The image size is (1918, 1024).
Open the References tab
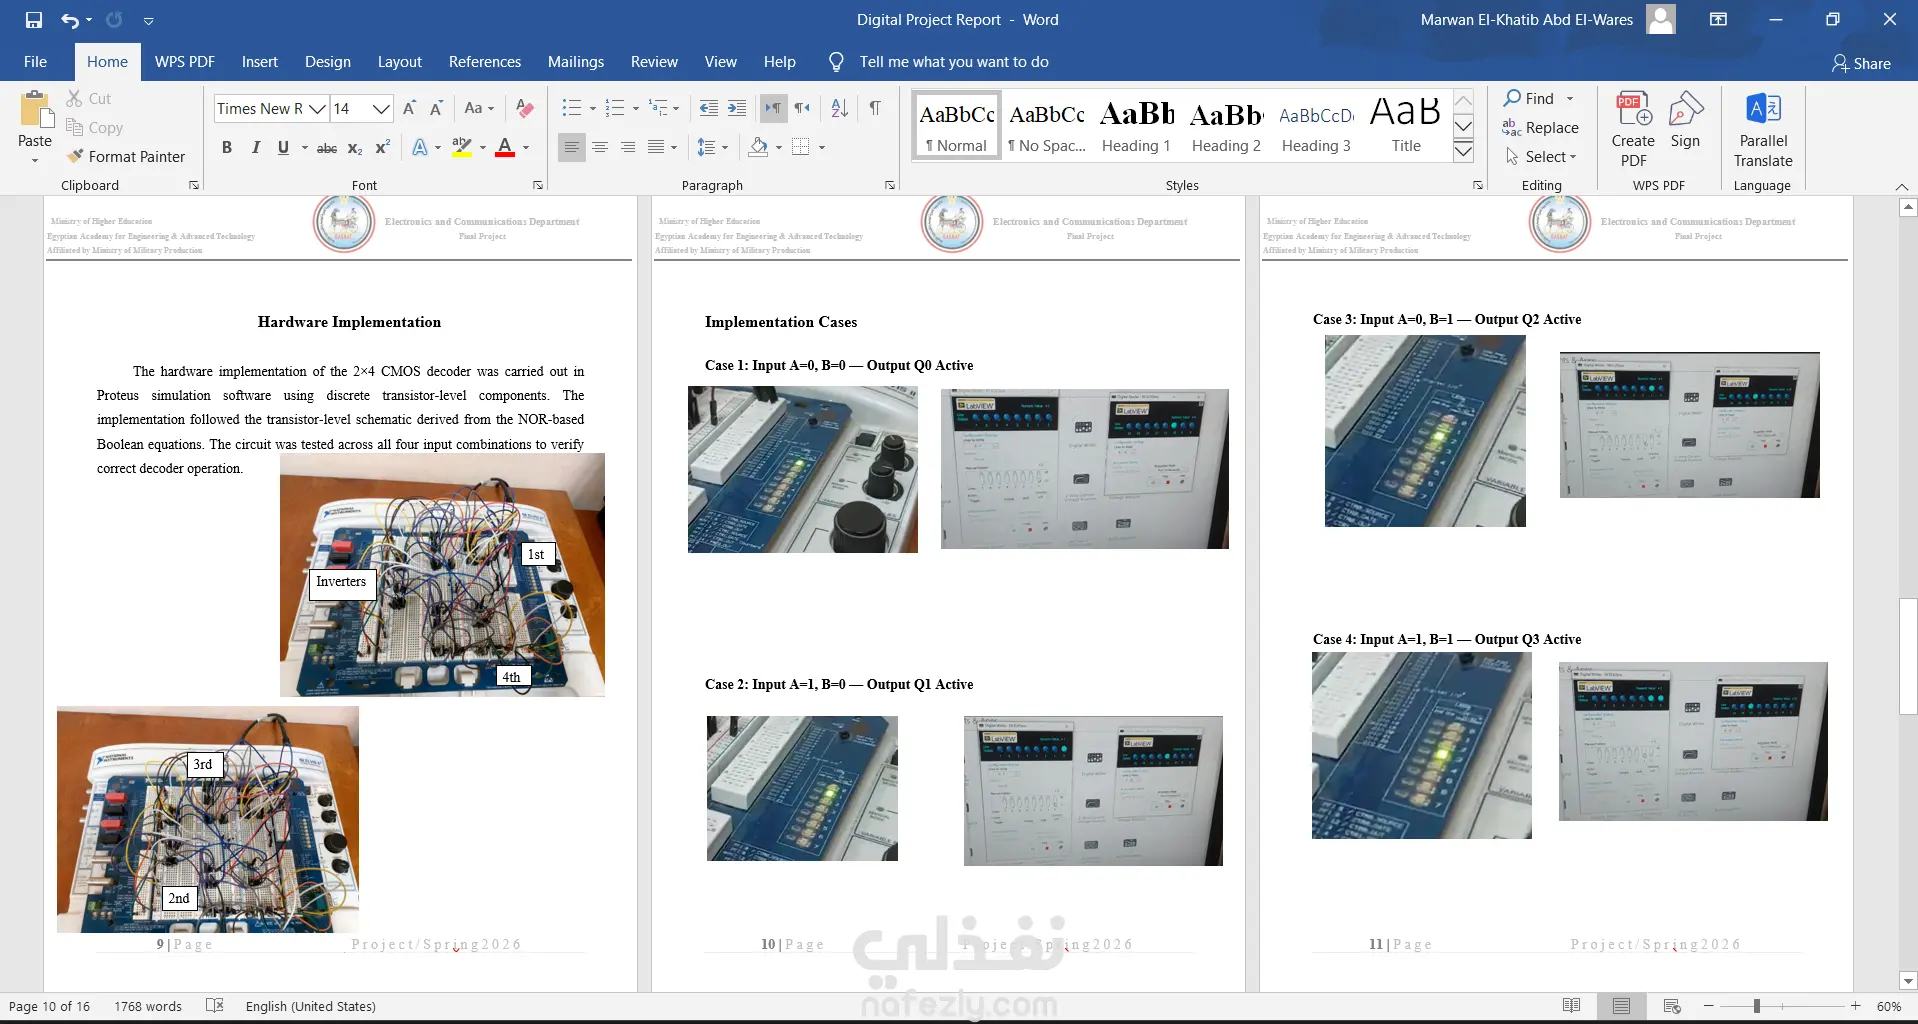point(485,62)
